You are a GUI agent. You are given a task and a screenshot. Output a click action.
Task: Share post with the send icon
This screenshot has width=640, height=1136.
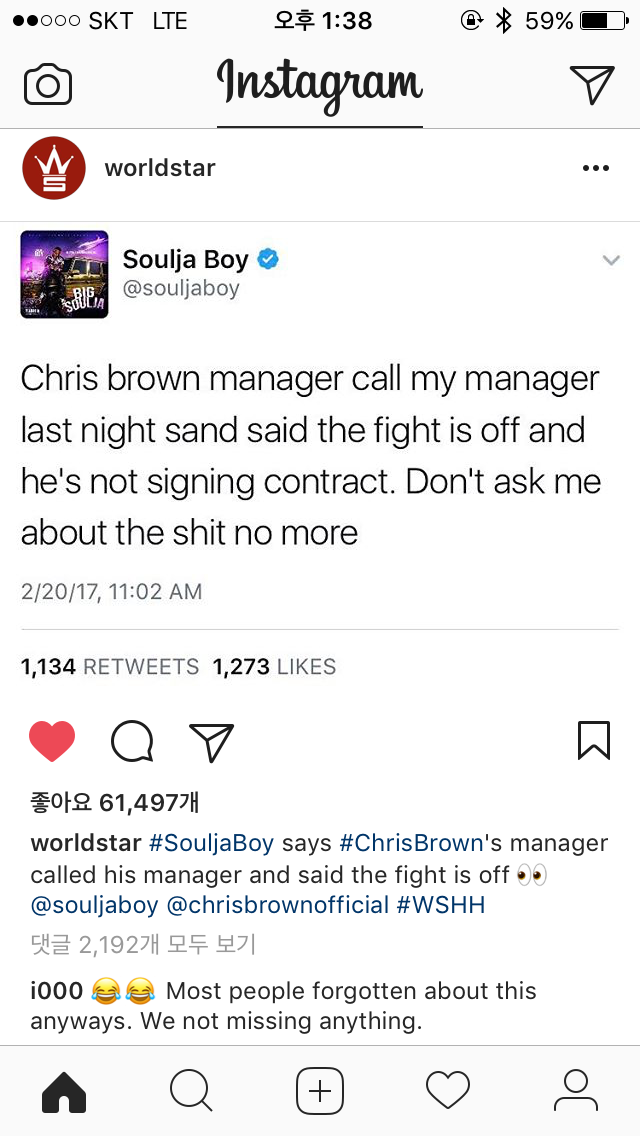pyautogui.click(x=211, y=742)
